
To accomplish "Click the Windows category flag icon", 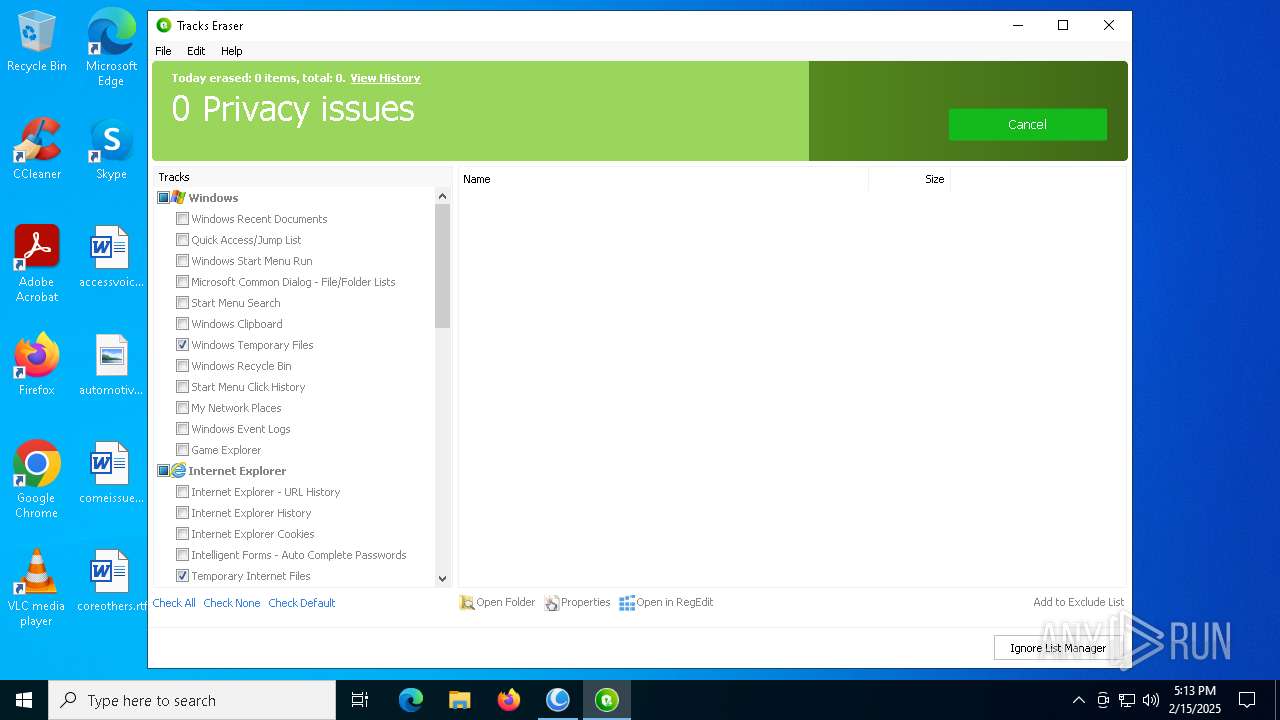I will (x=178, y=198).
